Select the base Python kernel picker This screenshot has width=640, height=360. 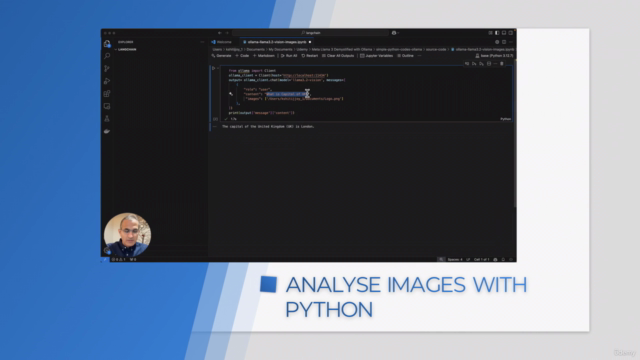[494, 56]
